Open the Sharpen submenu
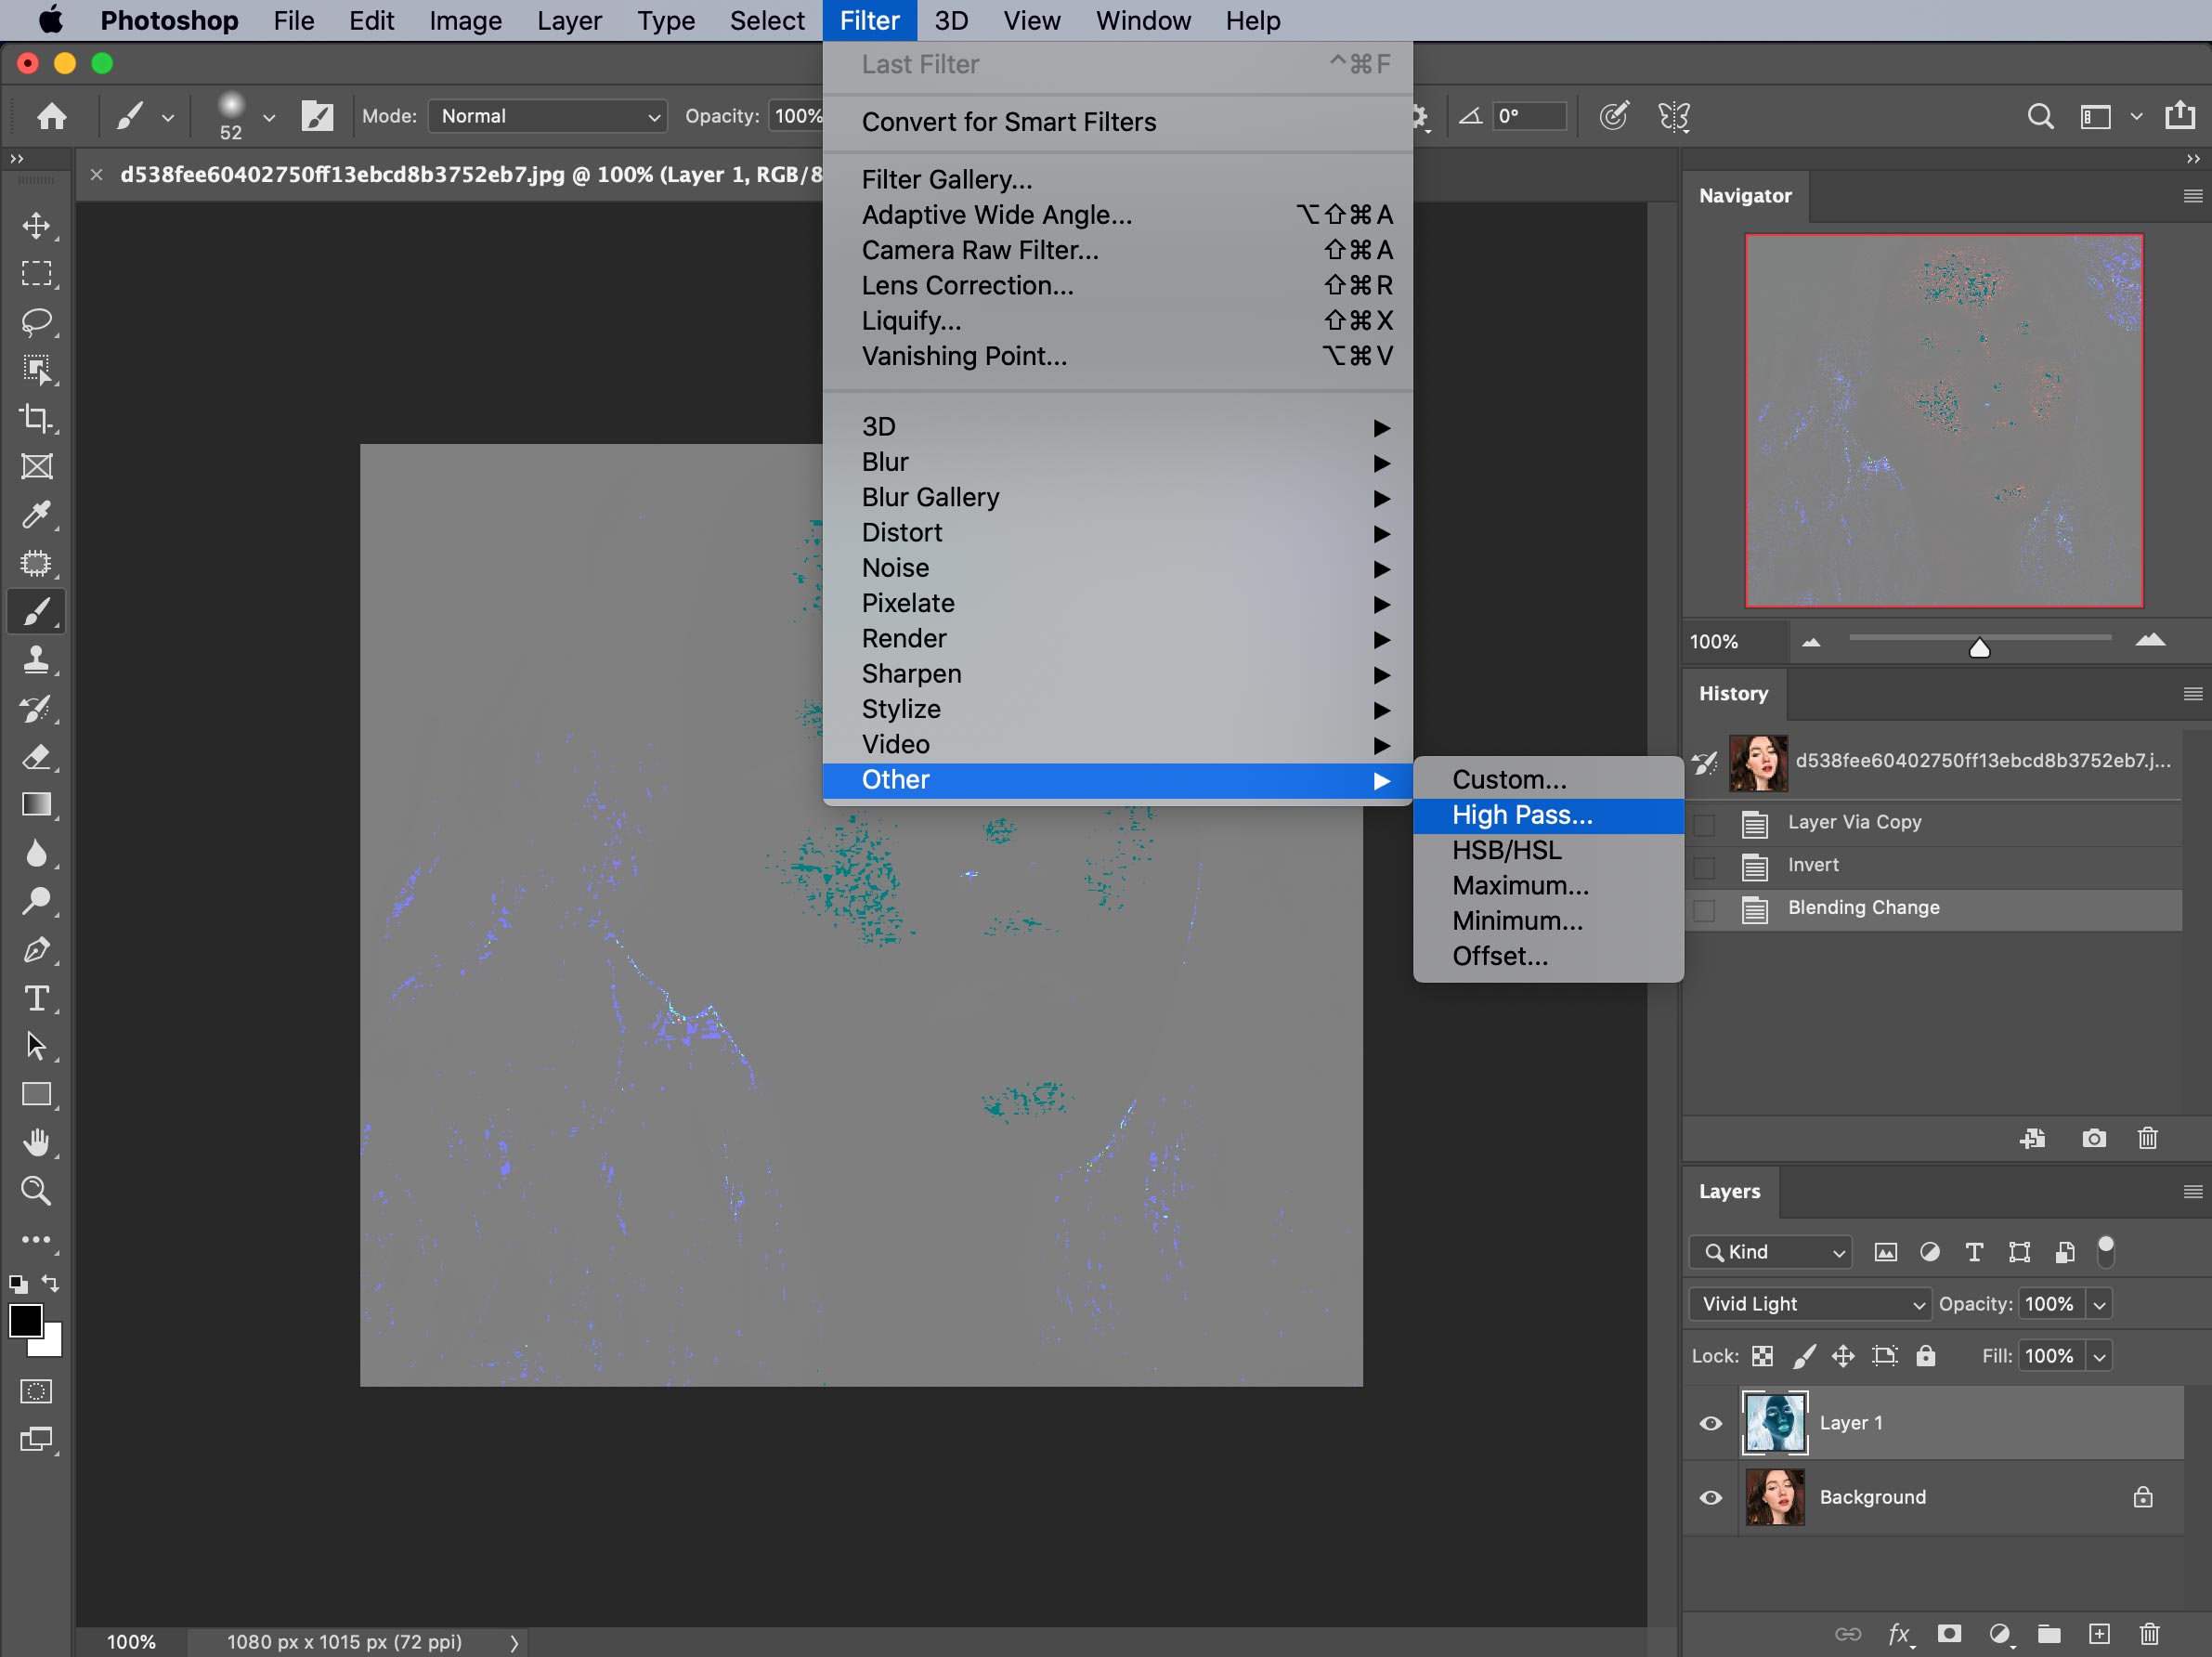Screen dimensions: 2212x1657 coord(1117,674)
